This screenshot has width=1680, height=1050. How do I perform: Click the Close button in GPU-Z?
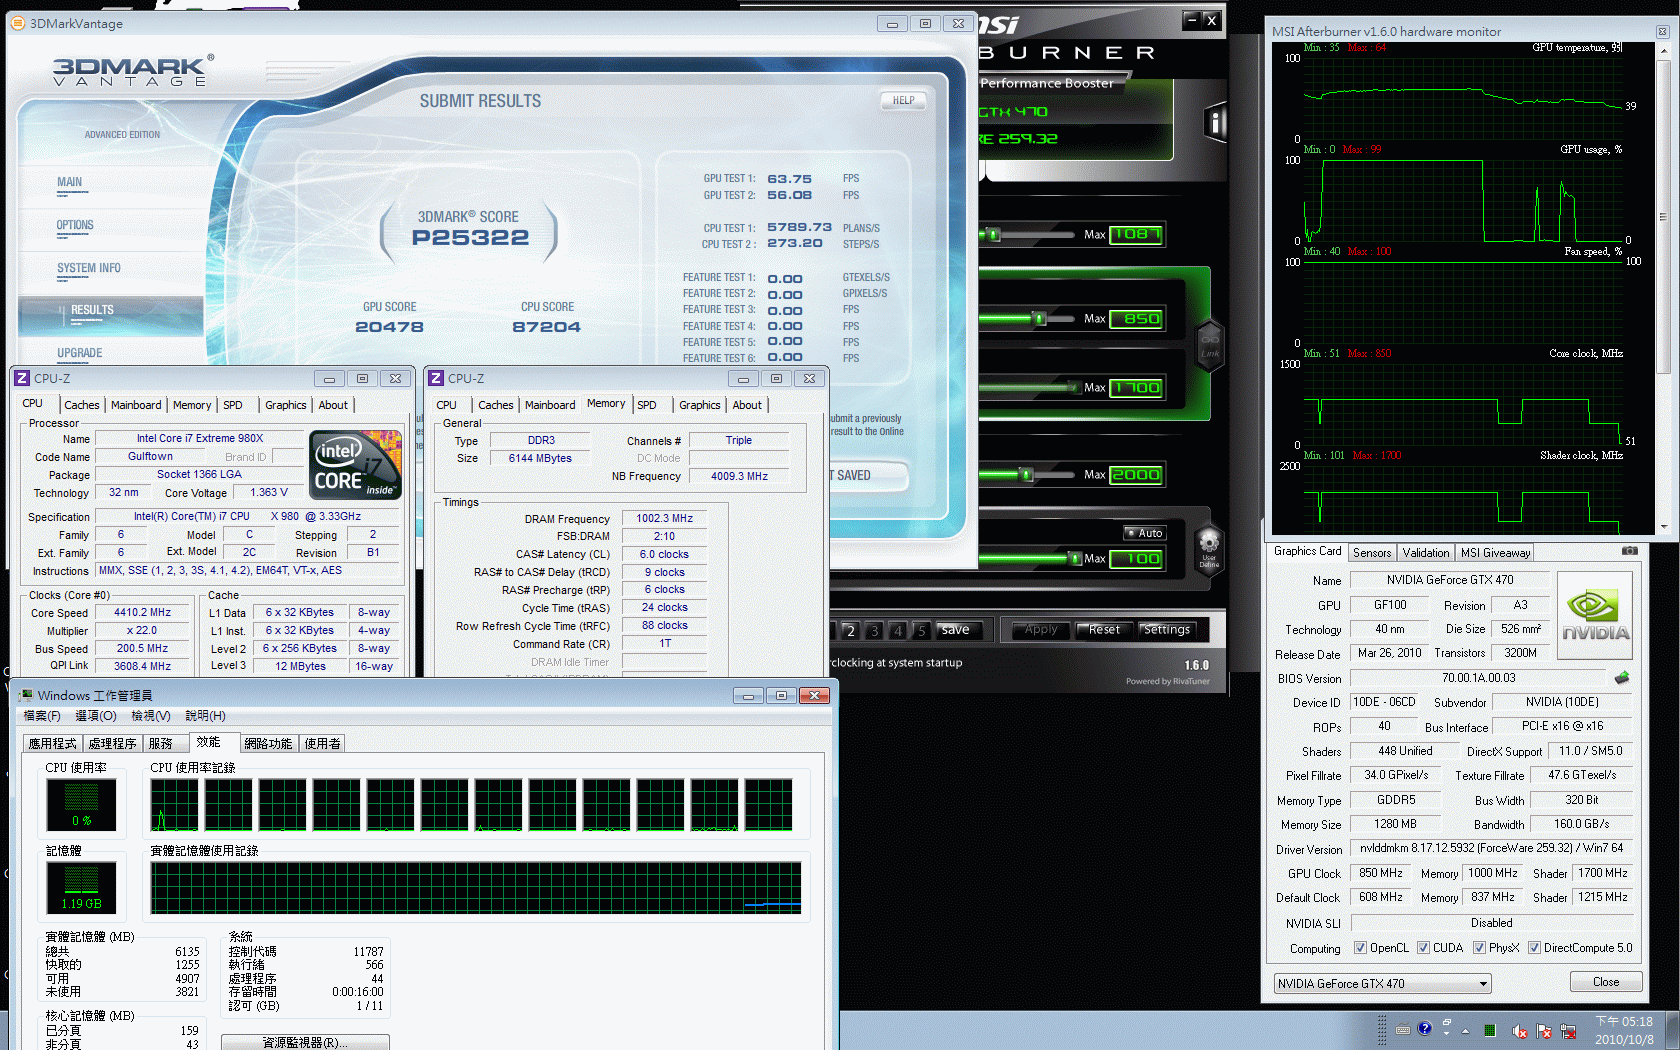click(1606, 982)
